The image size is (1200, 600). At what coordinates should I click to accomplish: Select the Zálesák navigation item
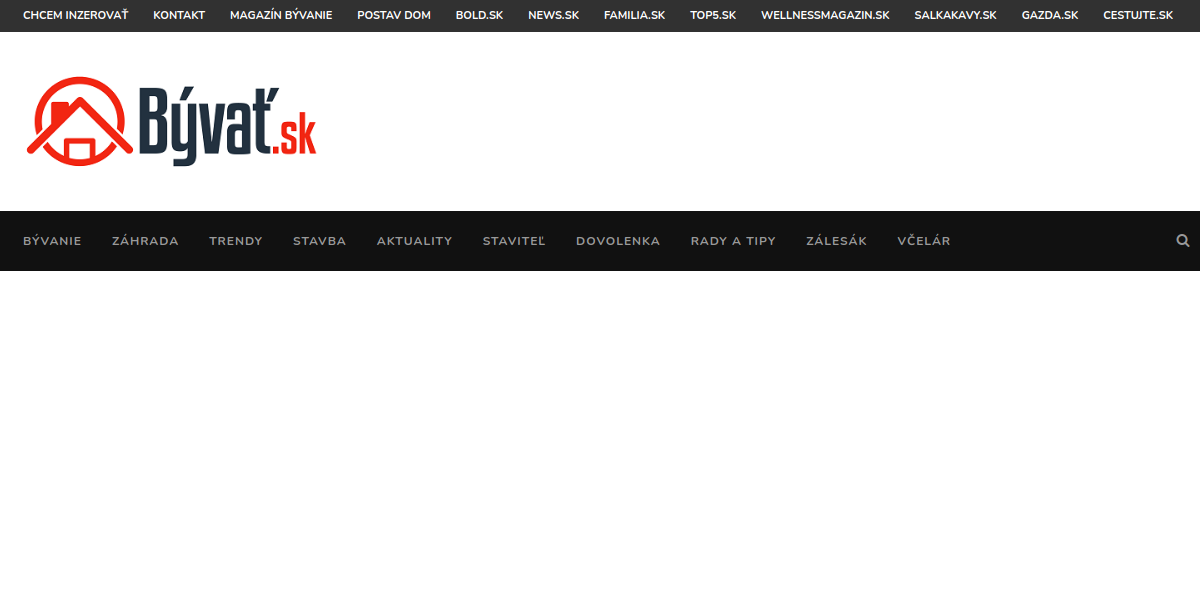(x=836, y=241)
